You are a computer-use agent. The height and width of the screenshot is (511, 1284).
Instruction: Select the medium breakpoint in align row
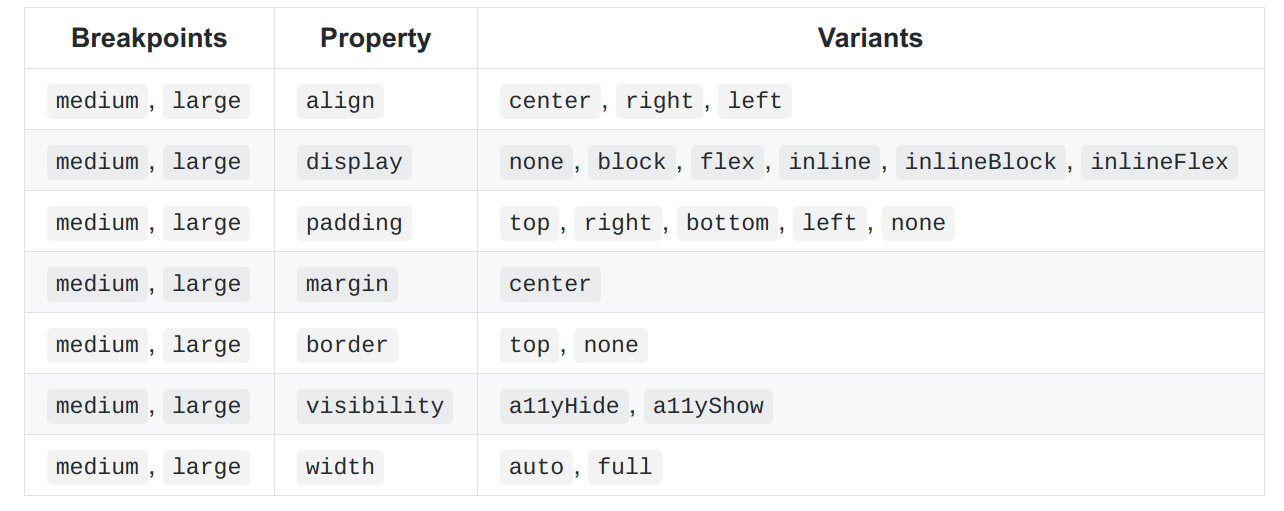tap(97, 101)
